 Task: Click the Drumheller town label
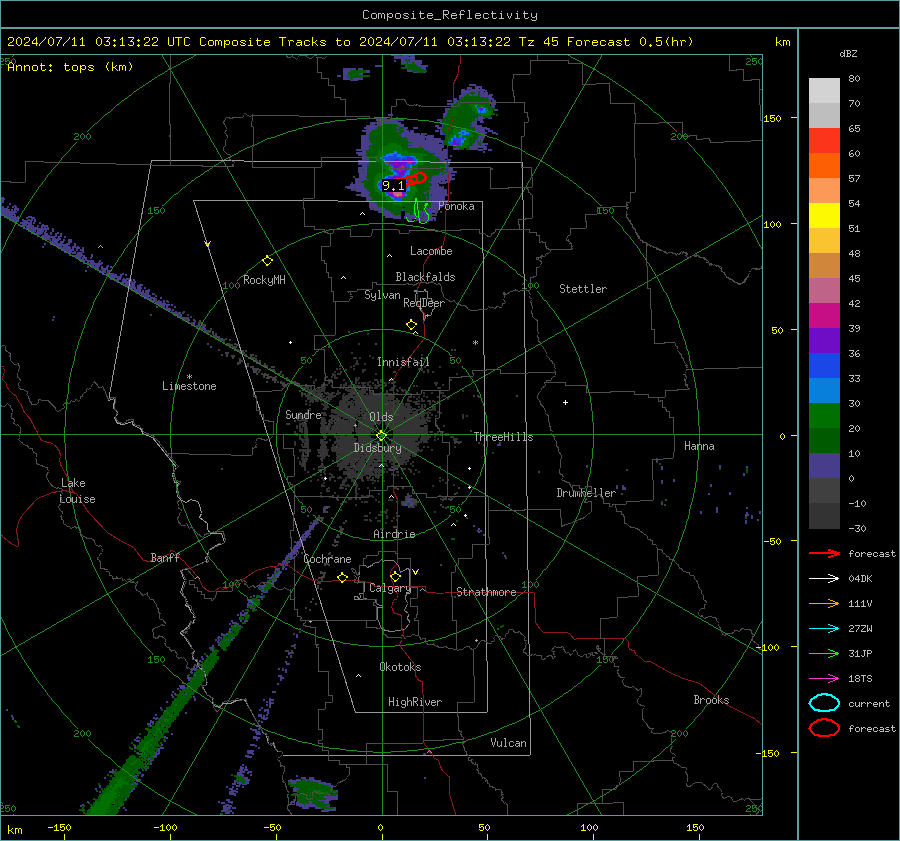click(586, 493)
